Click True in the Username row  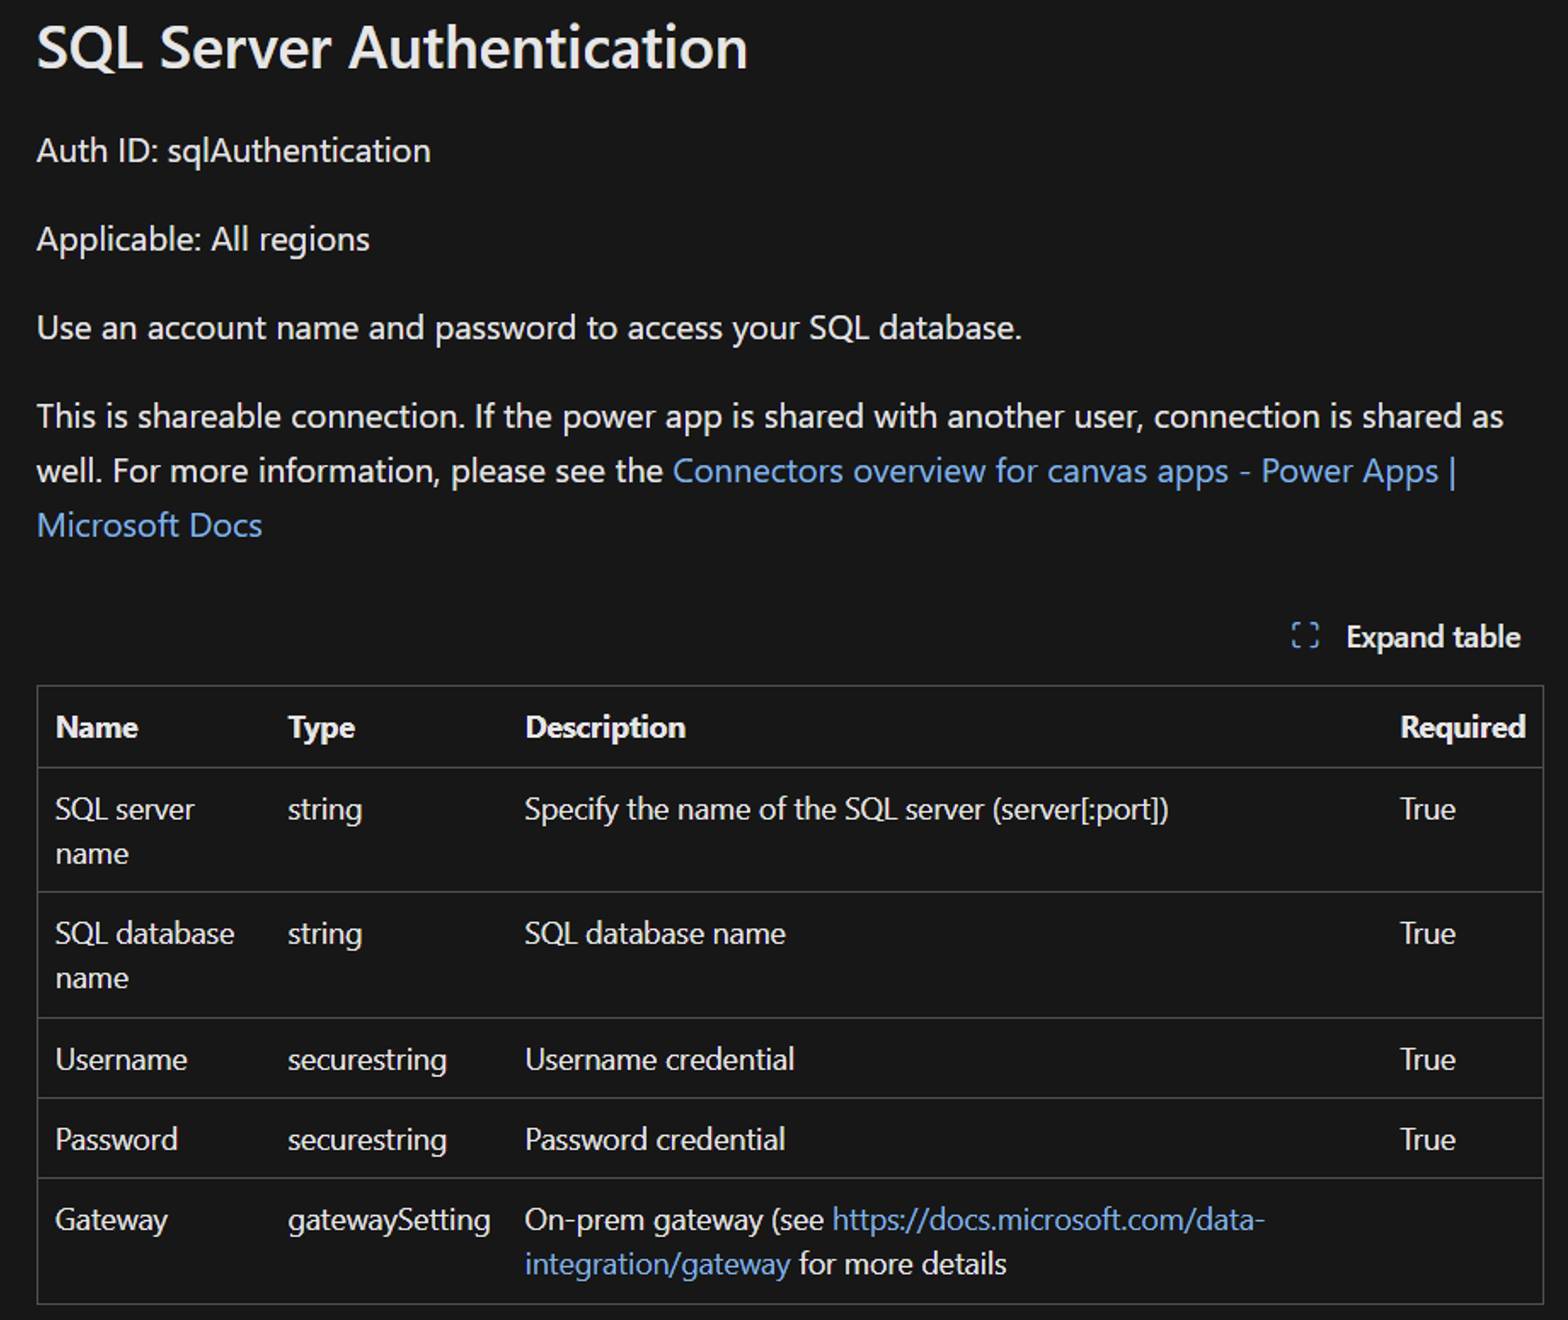point(1427,1059)
